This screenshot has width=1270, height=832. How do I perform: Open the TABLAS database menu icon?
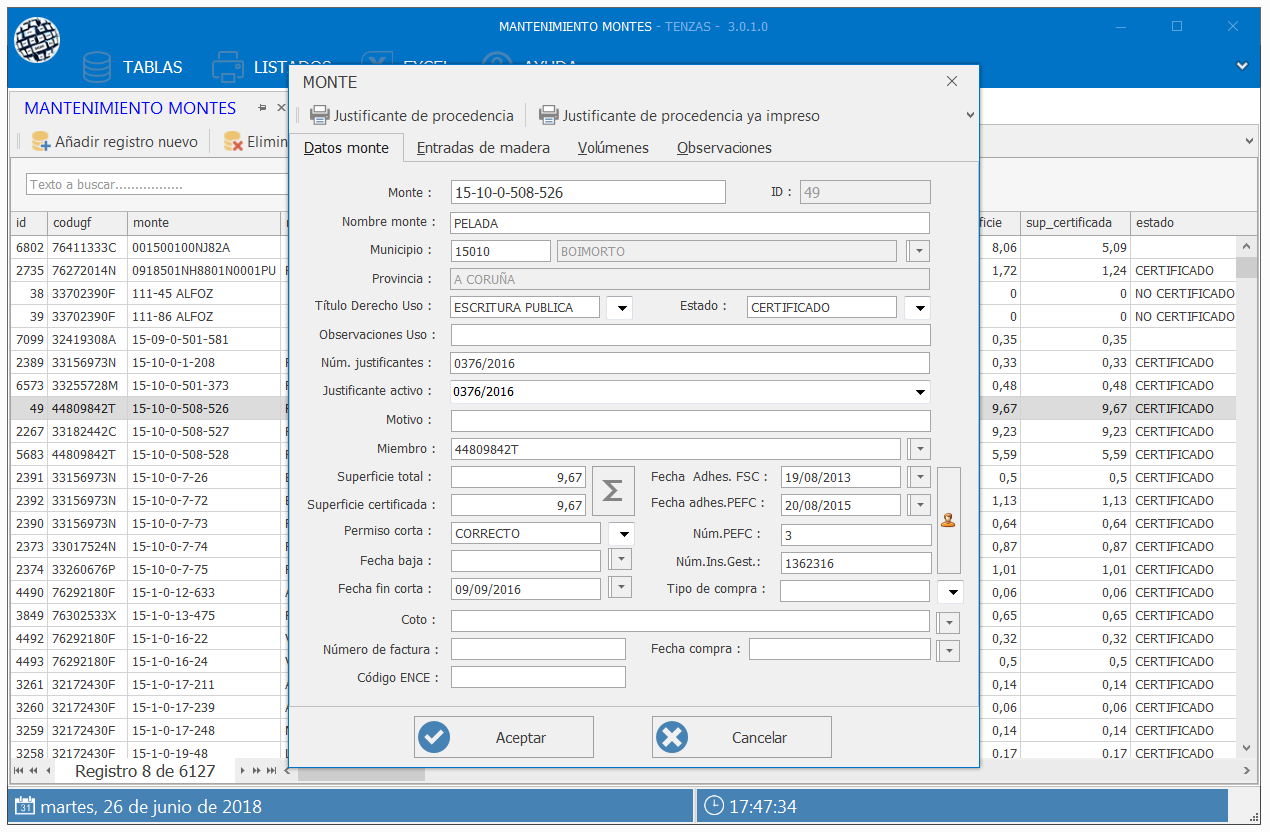(x=98, y=68)
